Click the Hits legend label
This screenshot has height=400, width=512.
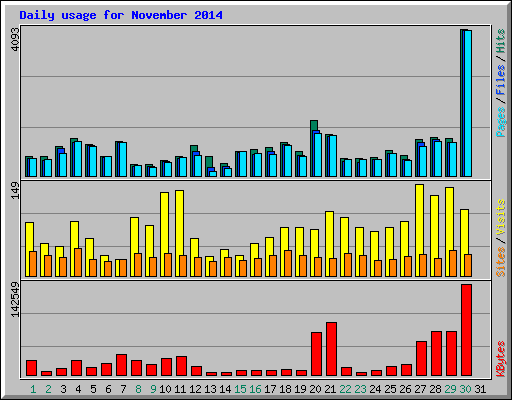click(x=501, y=41)
